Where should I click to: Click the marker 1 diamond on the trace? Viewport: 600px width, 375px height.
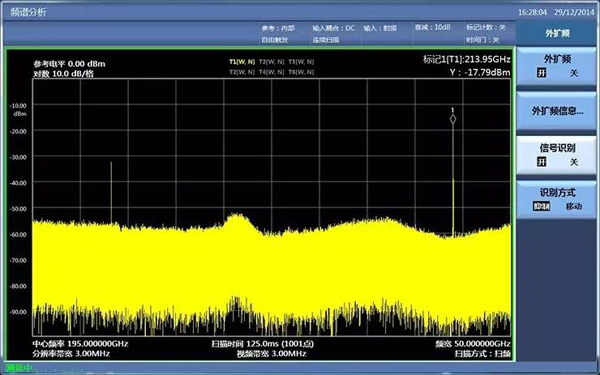tap(453, 119)
